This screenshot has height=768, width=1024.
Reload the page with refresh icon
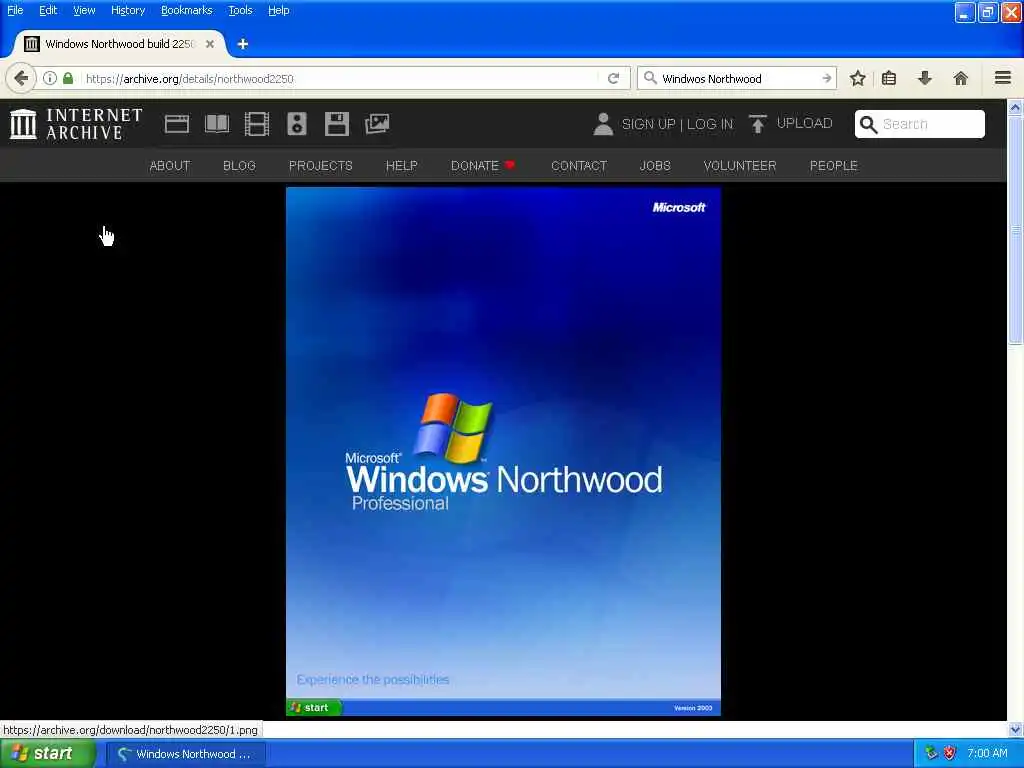(x=613, y=78)
